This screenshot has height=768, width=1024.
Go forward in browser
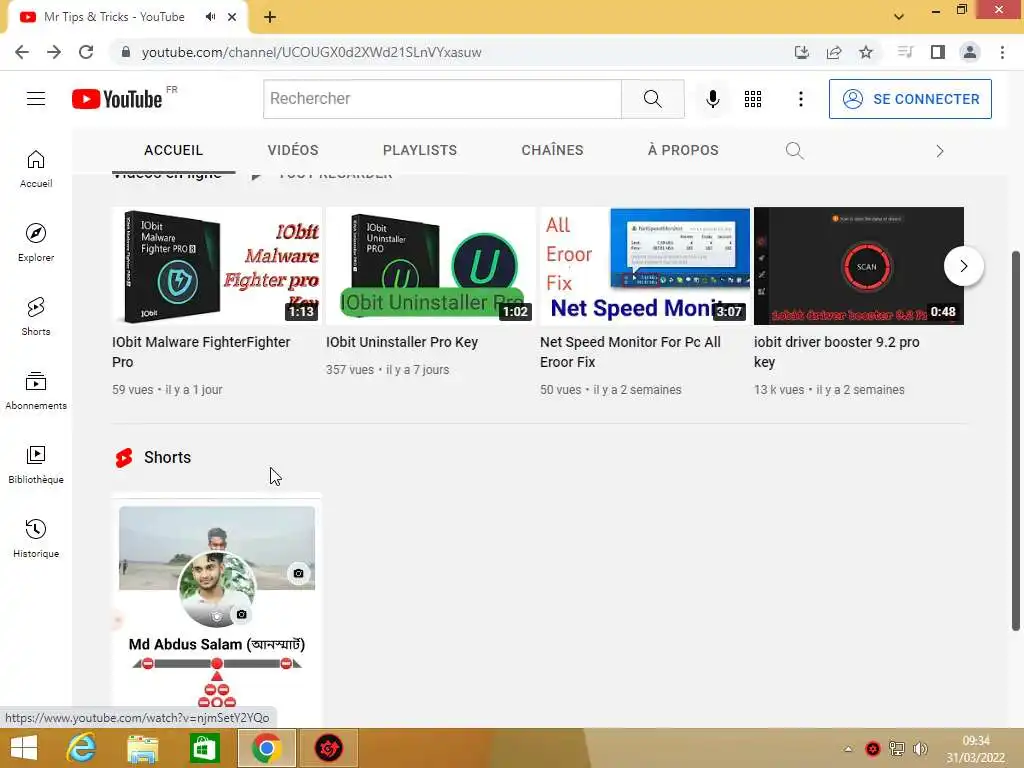pyautogui.click(x=54, y=52)
